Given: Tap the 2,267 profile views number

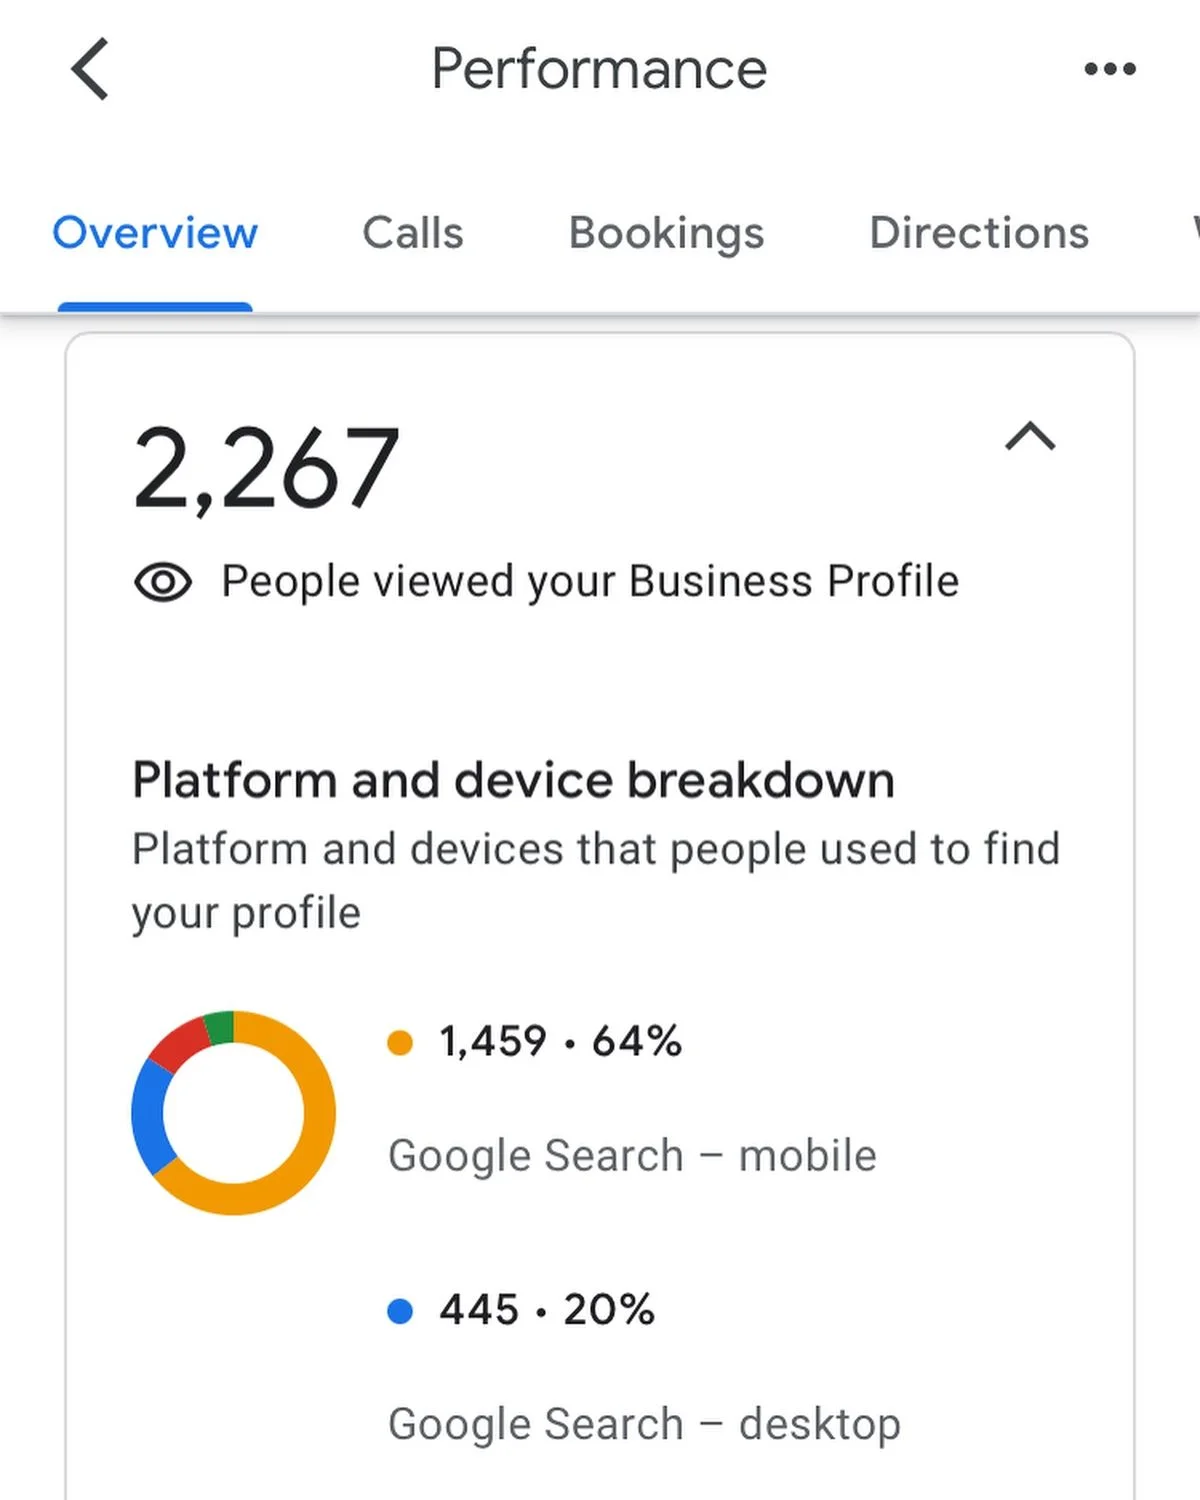Looking at the screenshot, I should pyautogui.click(x=266, y=468).
